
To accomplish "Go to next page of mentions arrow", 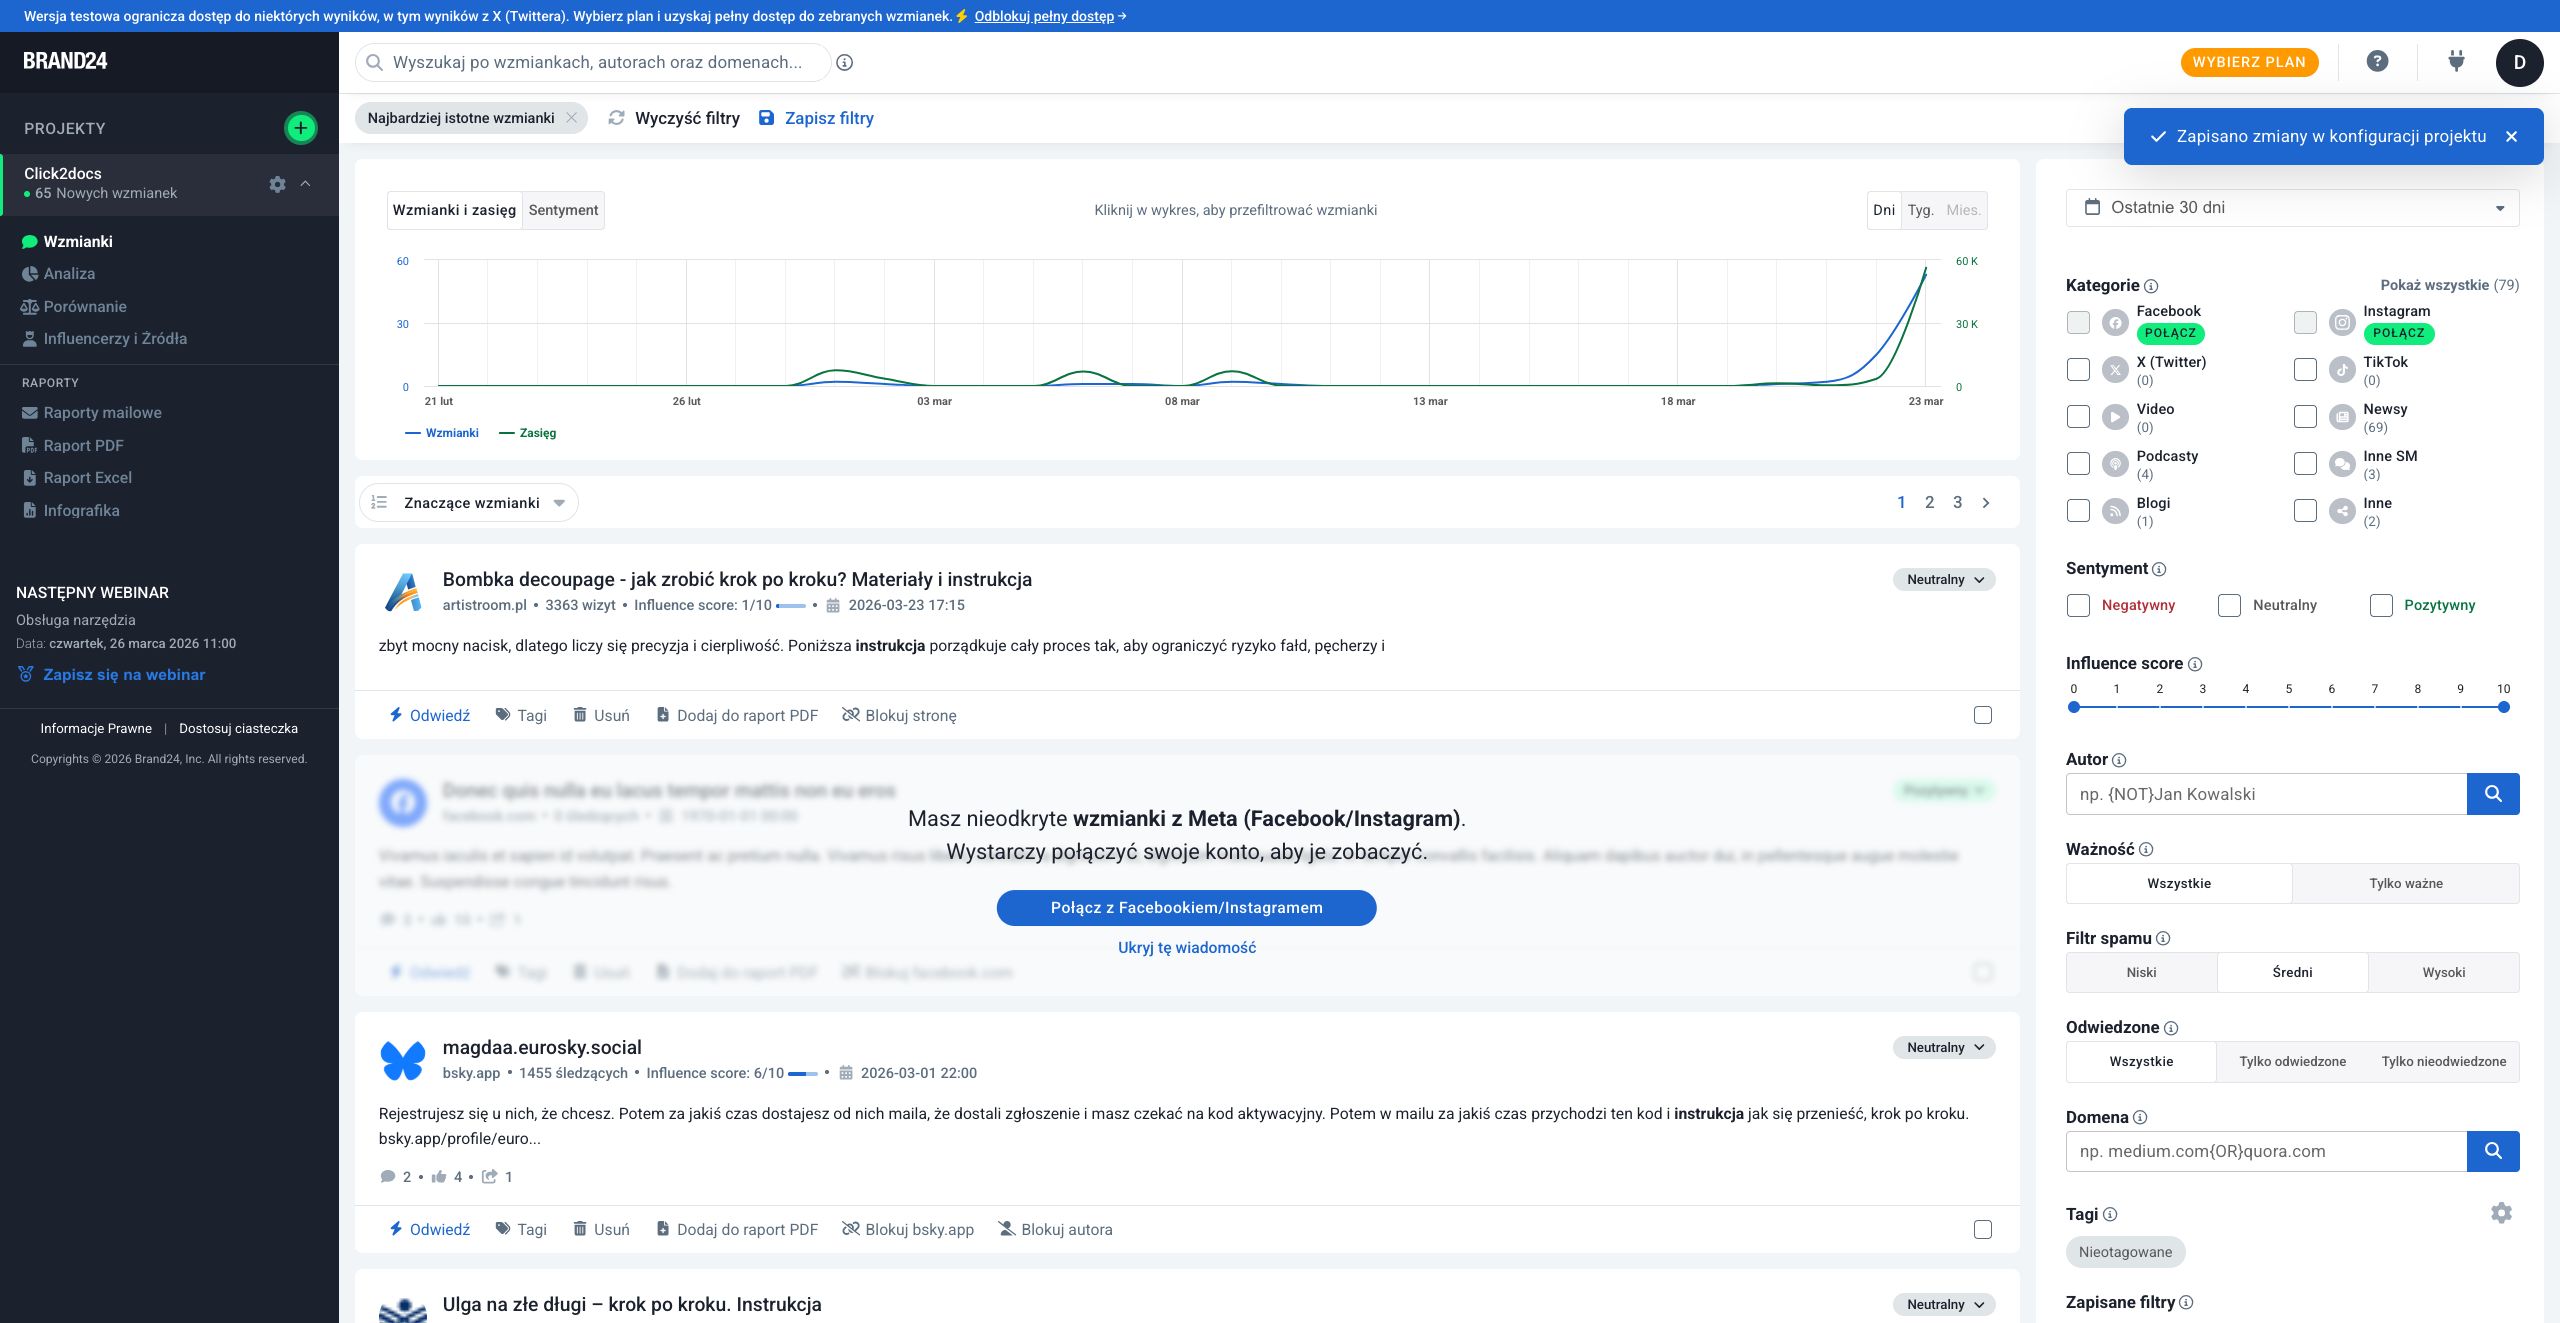I will pyautogui.click(x=1986, y=503).
